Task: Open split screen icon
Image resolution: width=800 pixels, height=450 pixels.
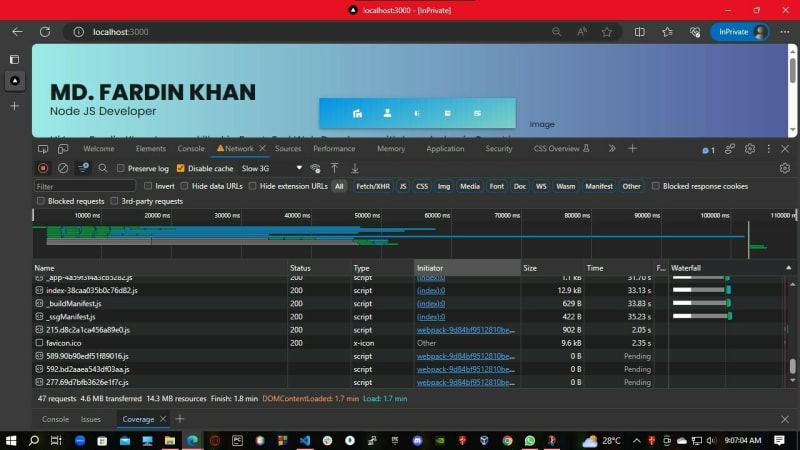Action: pyautogui.click(x=639, y=32)
